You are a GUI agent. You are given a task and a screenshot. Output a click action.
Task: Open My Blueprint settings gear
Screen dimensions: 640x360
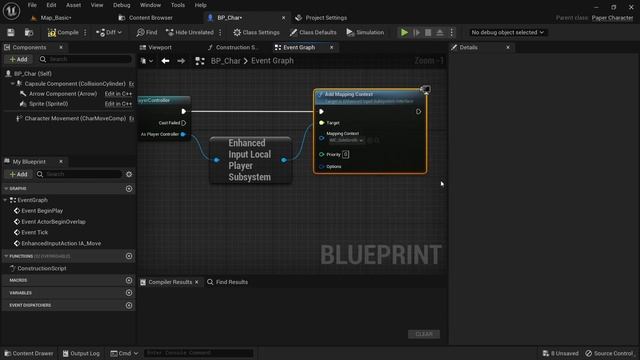coord(129,174)
